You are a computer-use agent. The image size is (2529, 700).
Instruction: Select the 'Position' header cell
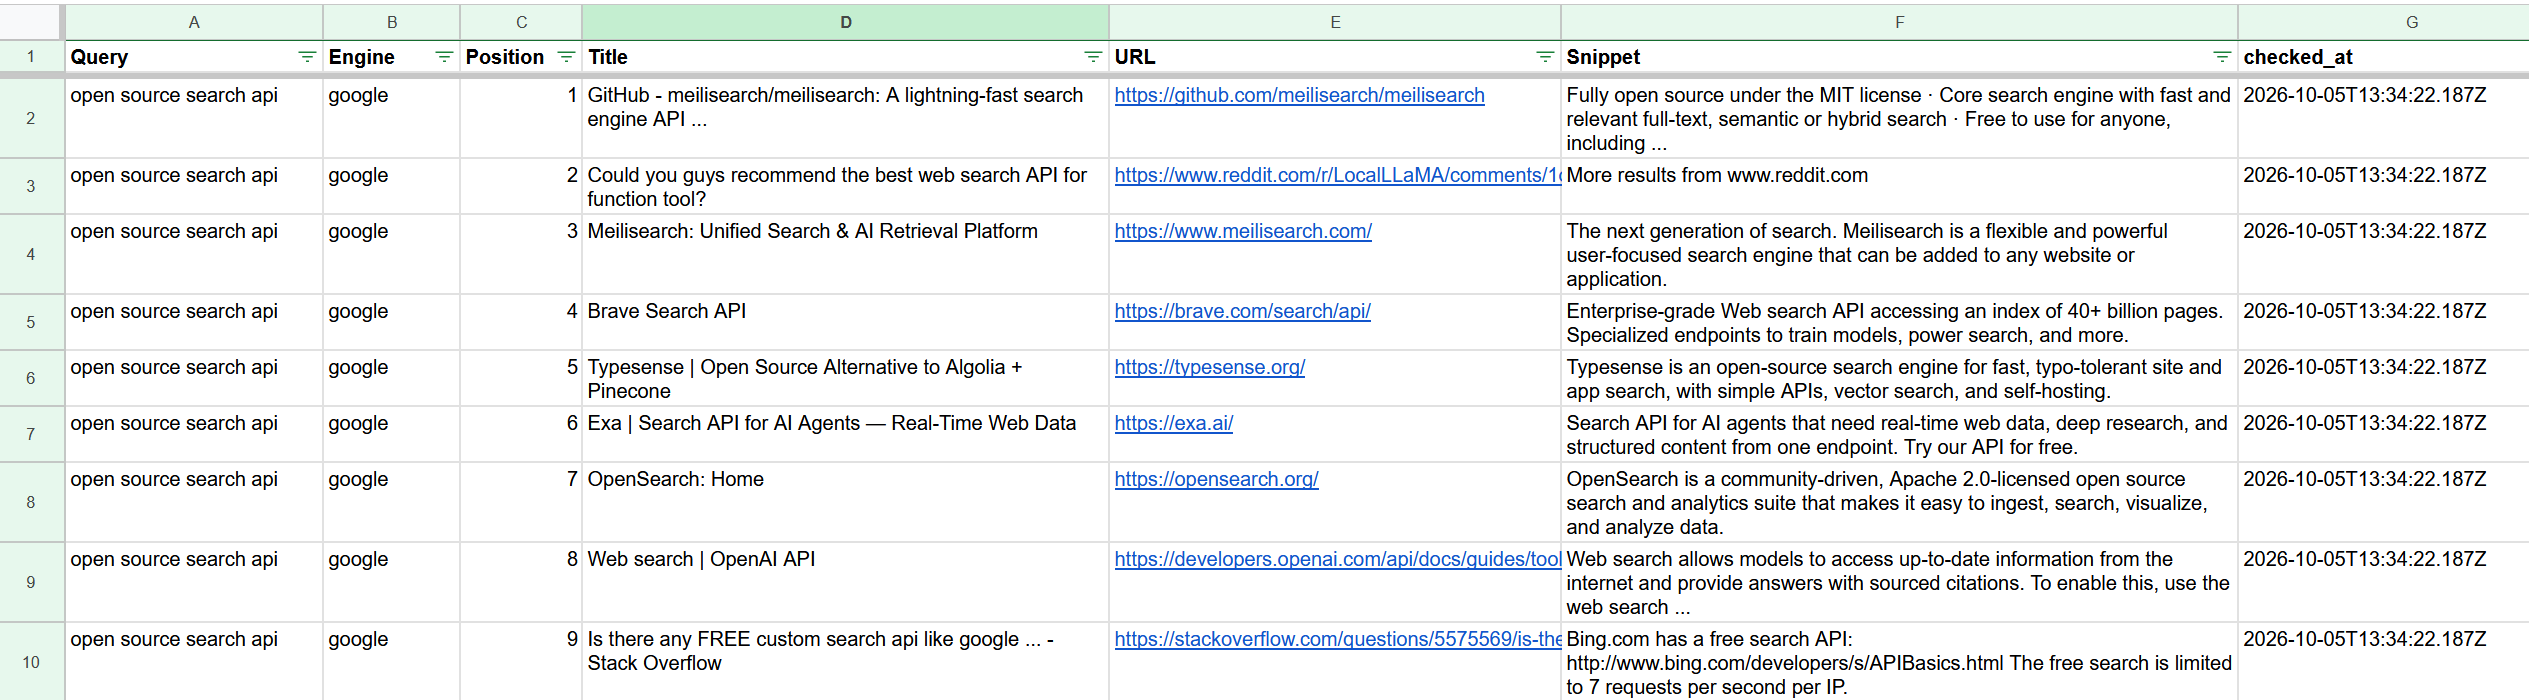521,57
